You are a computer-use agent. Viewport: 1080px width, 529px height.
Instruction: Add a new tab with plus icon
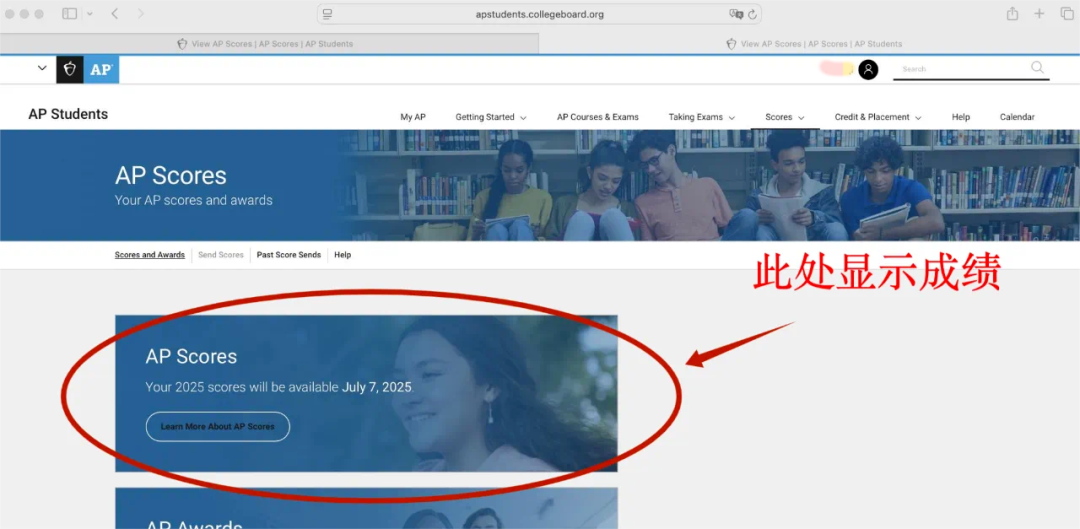pyautogui.click(x=1039, y=14)
